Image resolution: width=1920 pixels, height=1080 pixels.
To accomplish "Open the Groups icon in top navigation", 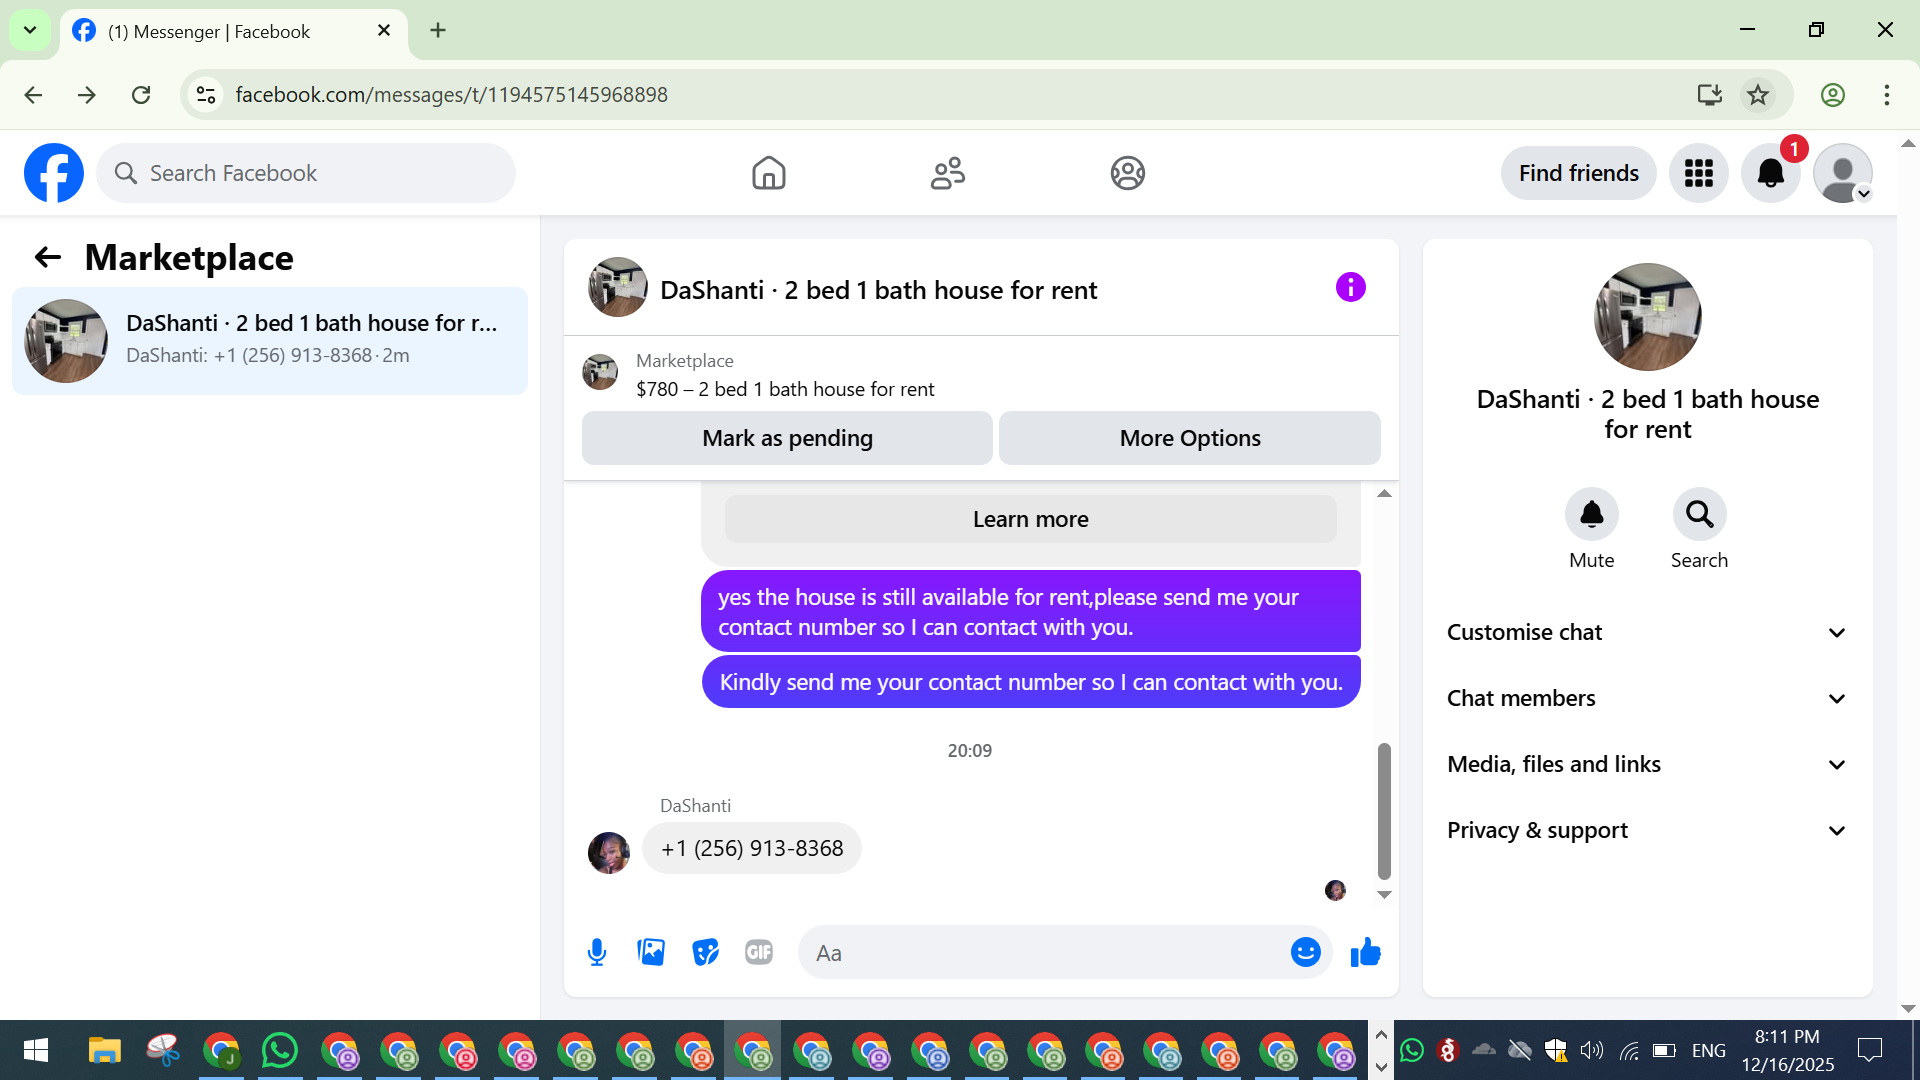I will point(1128,173).
